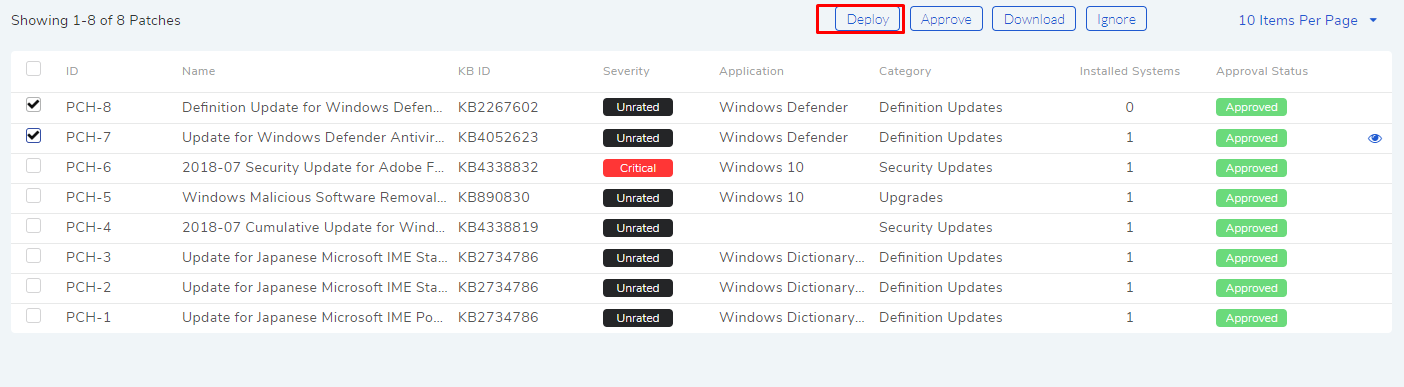Click Upgrades category in PCH-5 row
The height and width of the screenshot is (387, 1404).
click(x=911, y=197)
